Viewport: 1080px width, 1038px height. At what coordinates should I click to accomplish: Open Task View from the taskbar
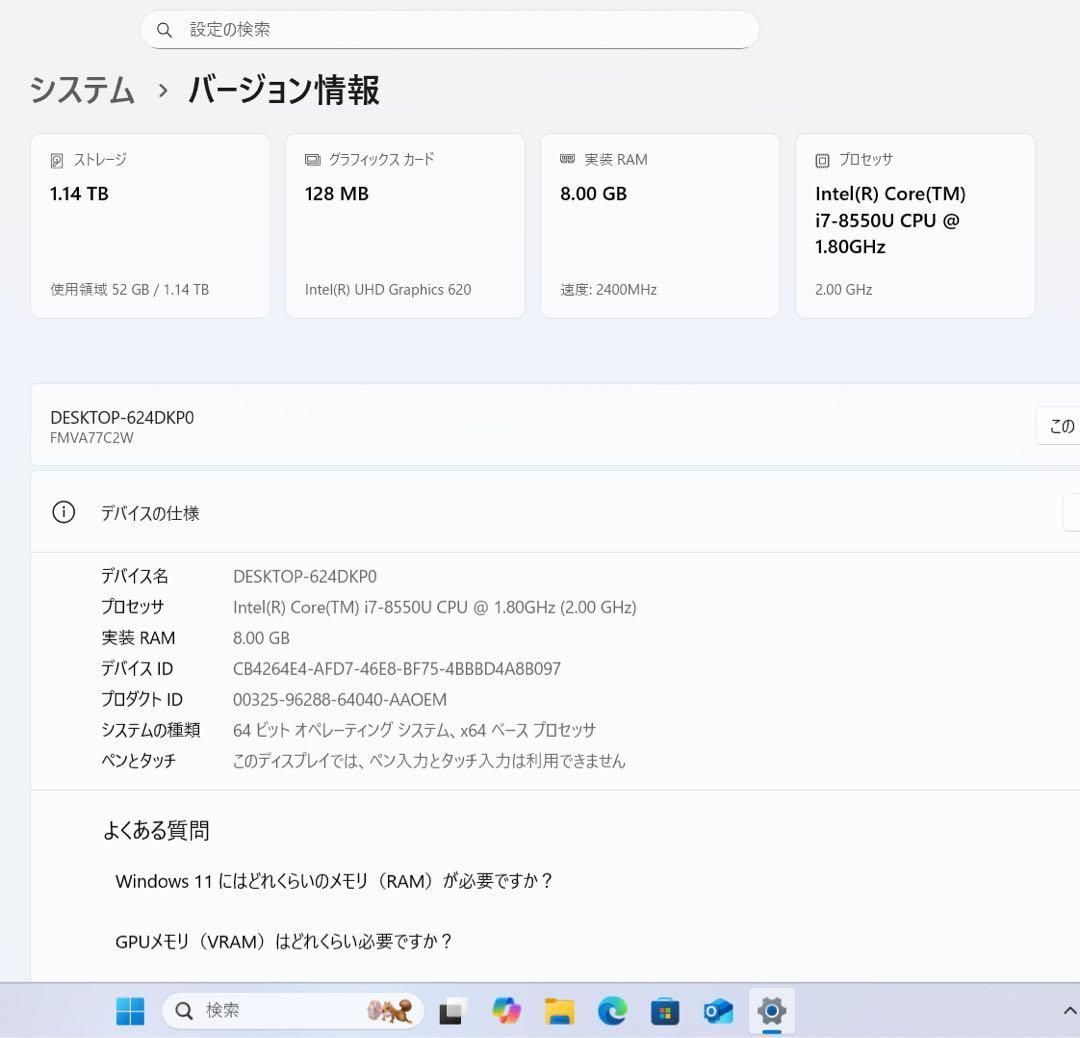click(x=451, y=1011)
